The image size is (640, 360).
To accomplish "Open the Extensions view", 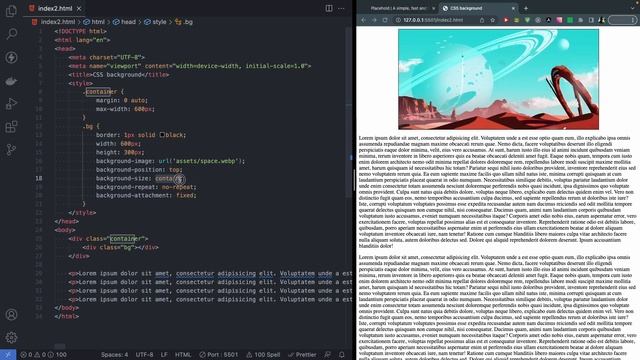I will point(11,127).
